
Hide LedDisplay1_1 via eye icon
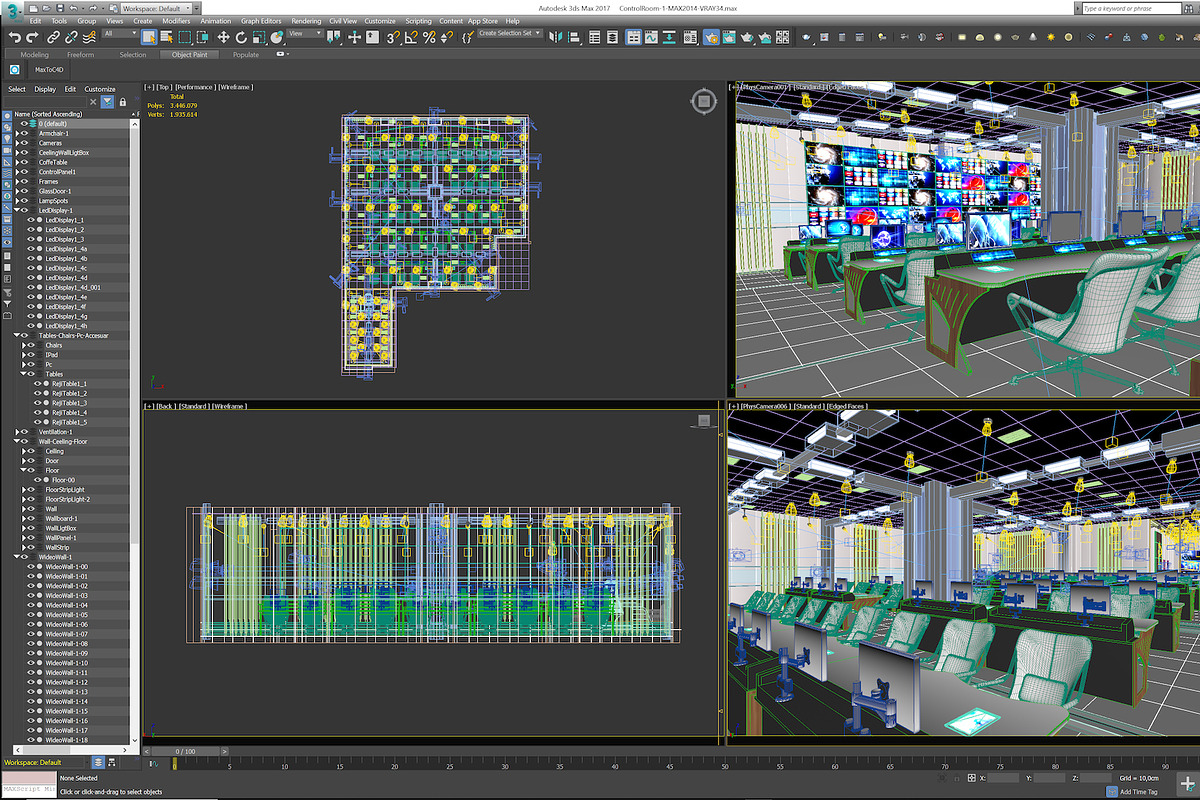31,220
